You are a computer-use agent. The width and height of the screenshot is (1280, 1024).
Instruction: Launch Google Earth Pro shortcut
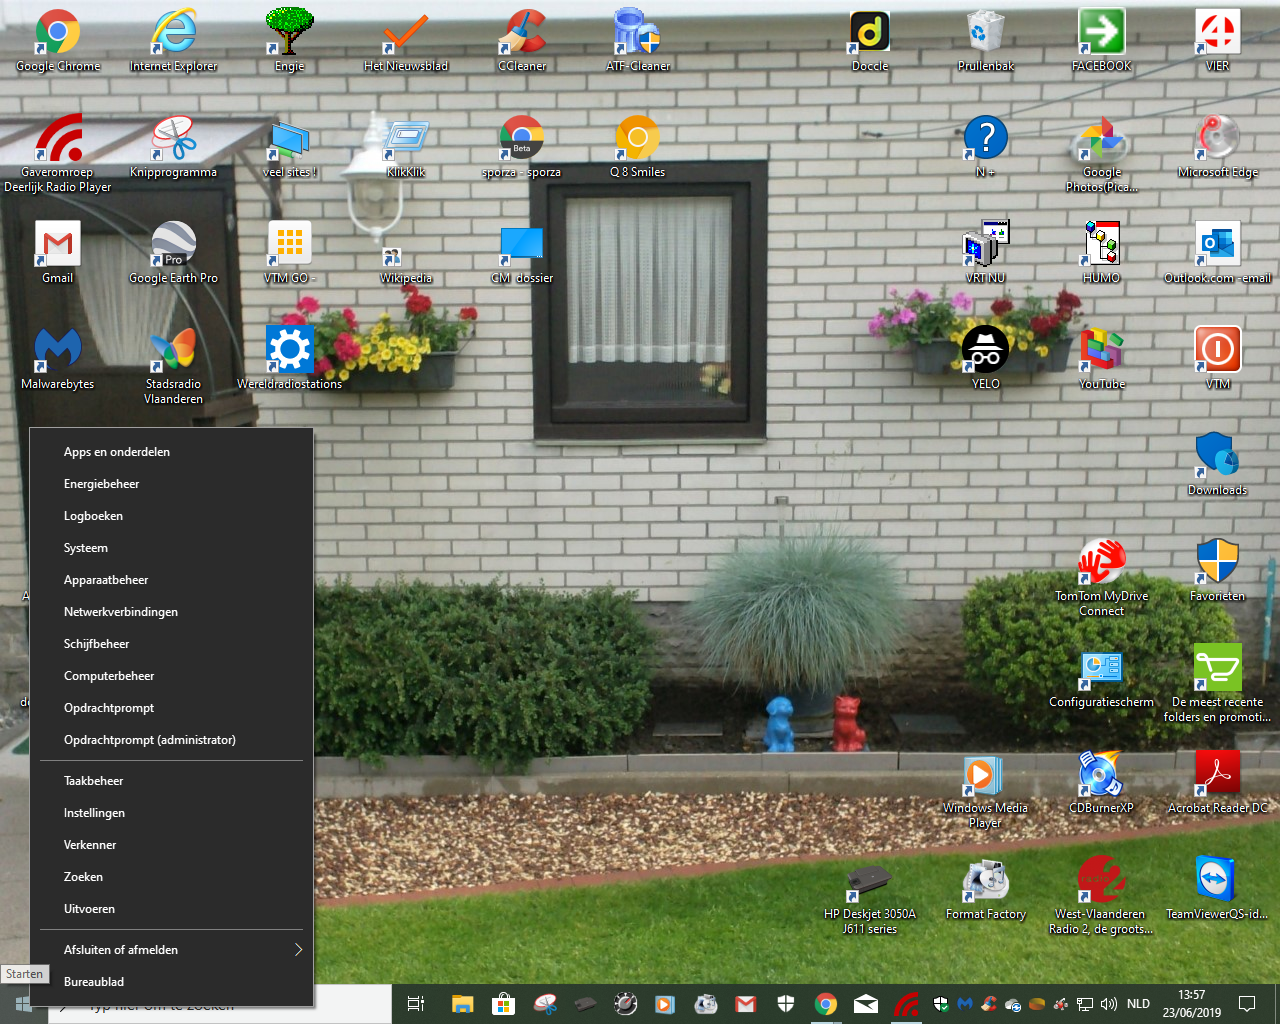tap(173, 245)
